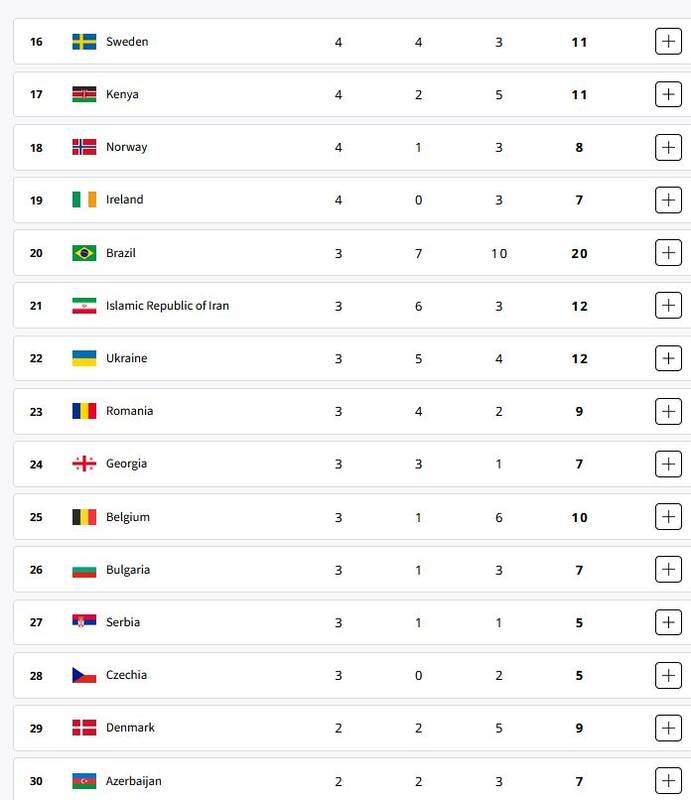
Task: Select the Azerbaijan country name
Action: point(134,781)
